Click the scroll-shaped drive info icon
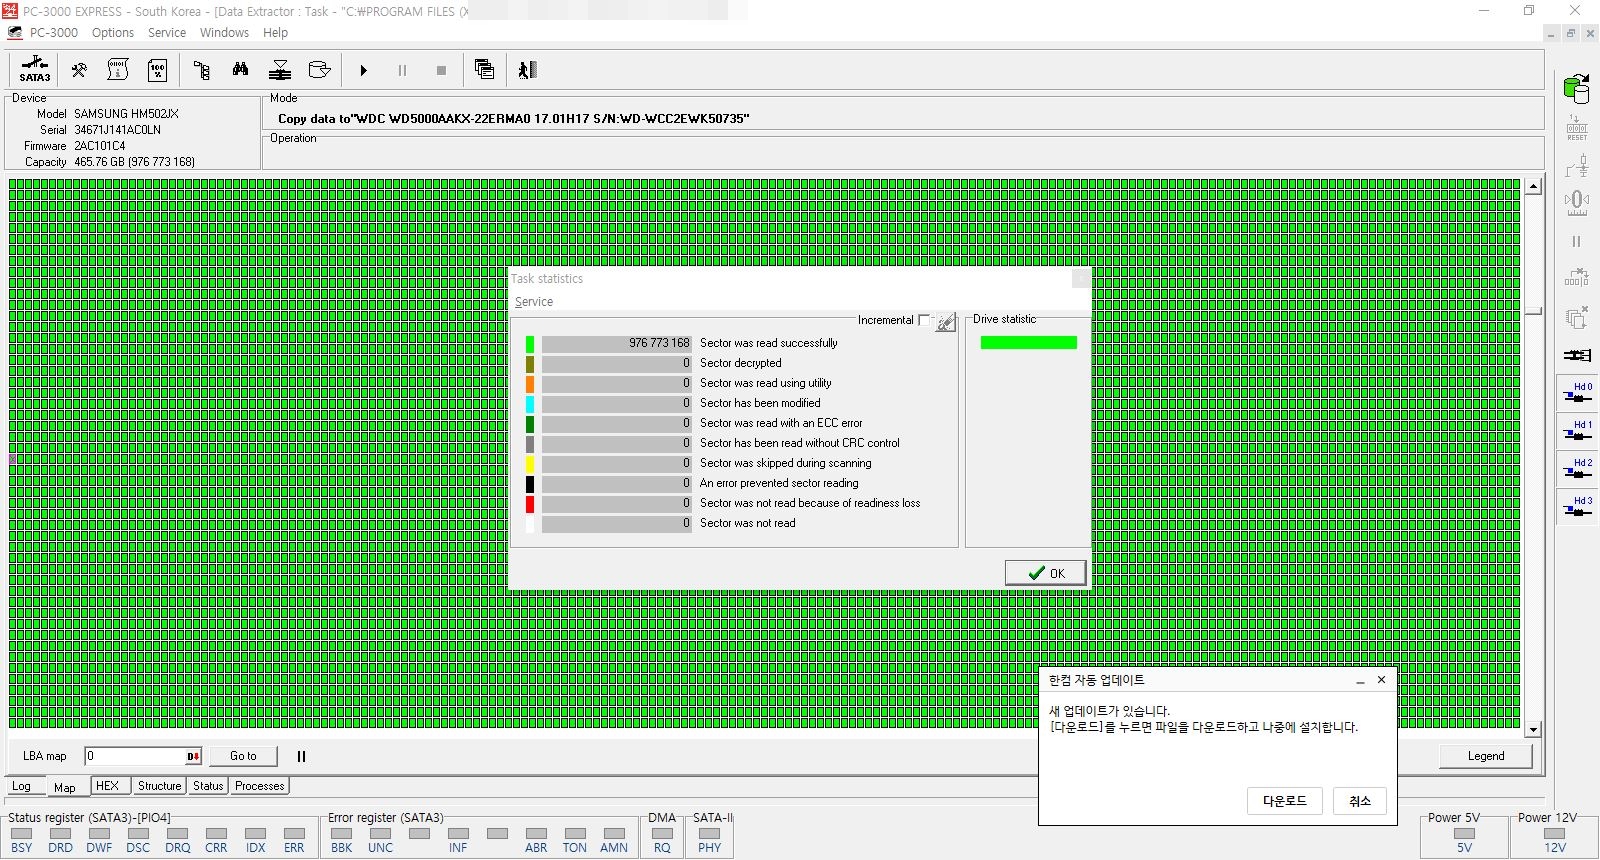The width and height of the screenshot is (1600, 860). pos(117,70)
